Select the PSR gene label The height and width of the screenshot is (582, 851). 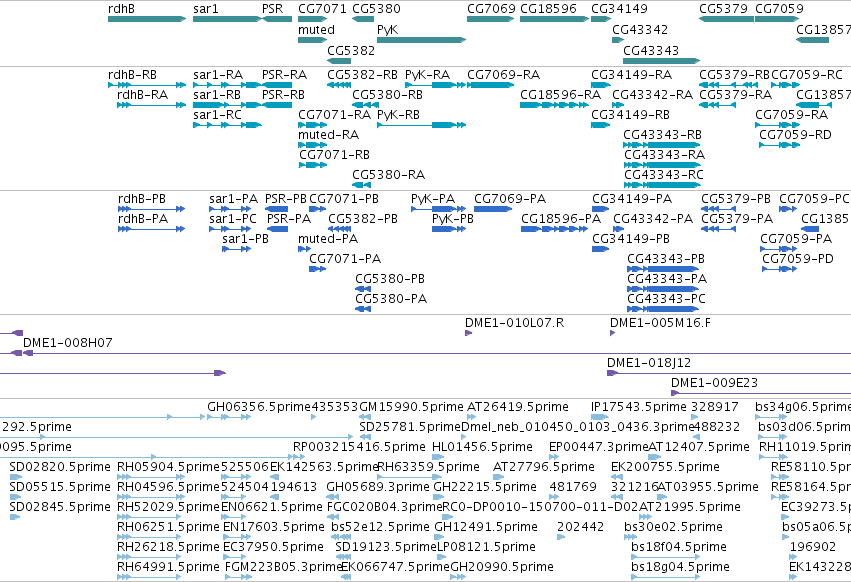click(x=272, y=9)
